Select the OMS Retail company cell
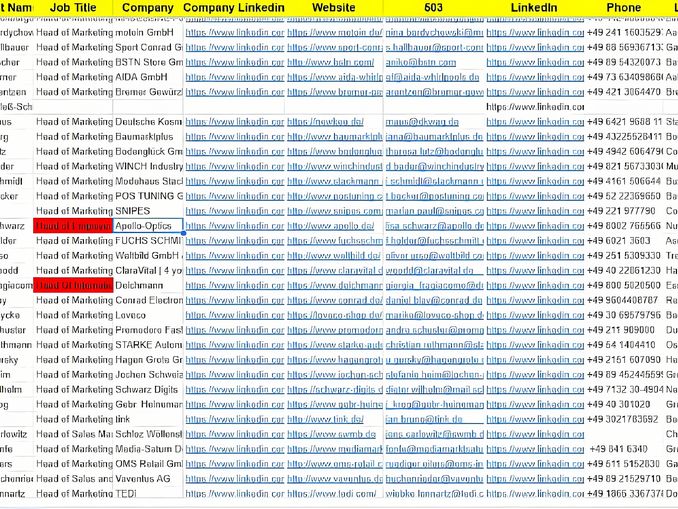Screen dimensions: 678x509 click(x=148, y=464)
